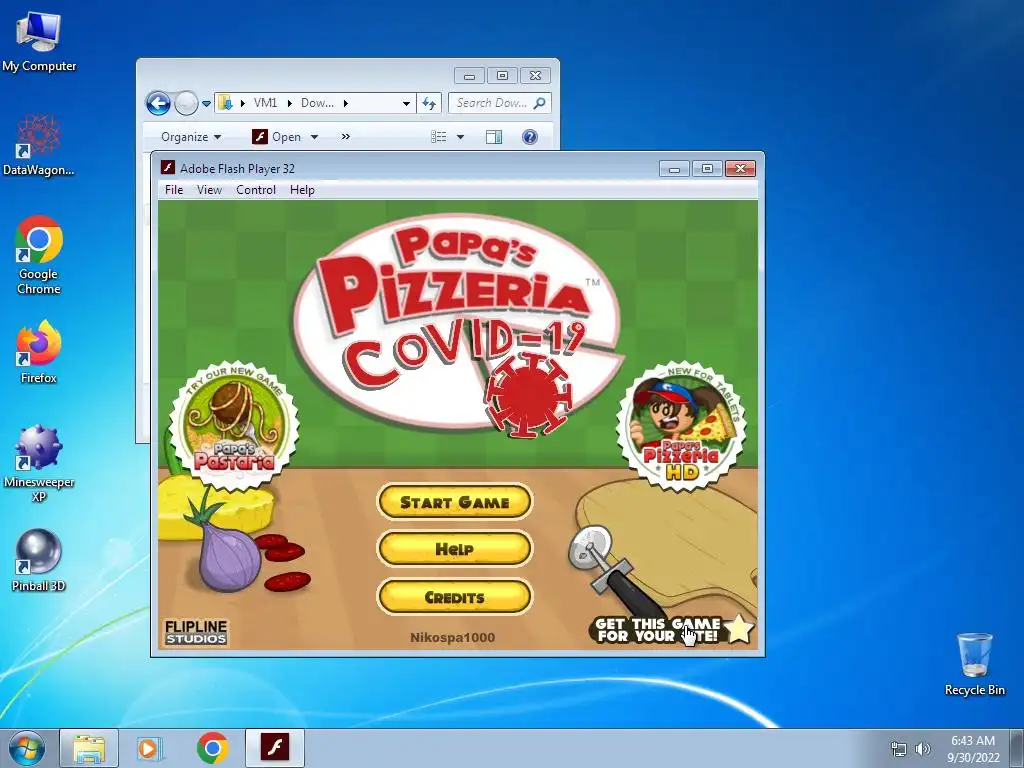This screenshot has height=768, width=1024.
Task: Click the Change your view icon
Action: coord(439,137)
